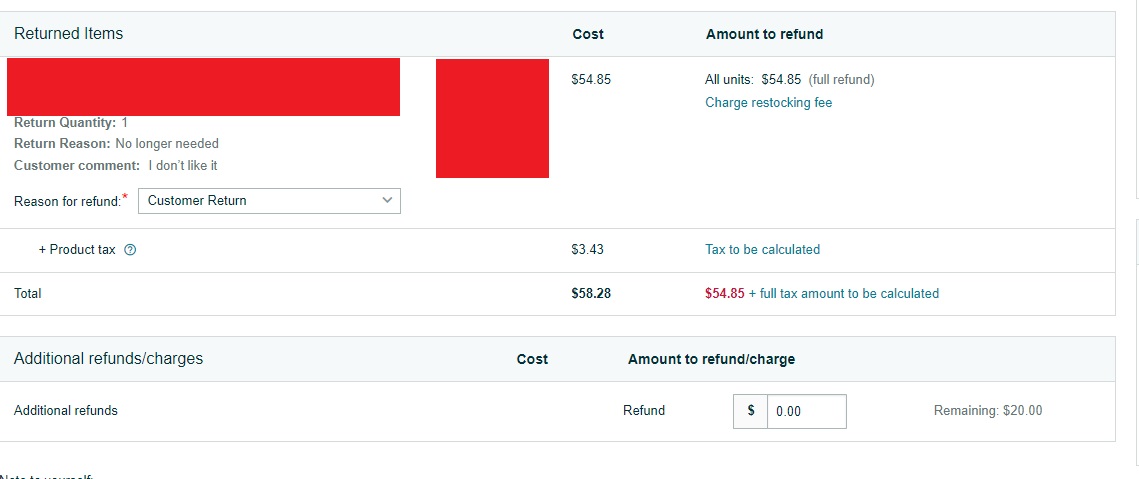Viewport: 1139px width, 479px height.
Task: Focus the Additional refunds amount field
Action: coord(806,411)
